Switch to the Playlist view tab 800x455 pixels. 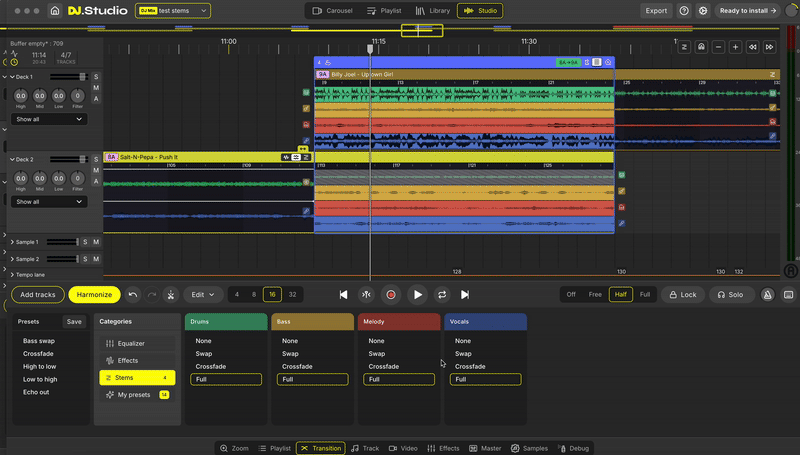coord(384,11)
